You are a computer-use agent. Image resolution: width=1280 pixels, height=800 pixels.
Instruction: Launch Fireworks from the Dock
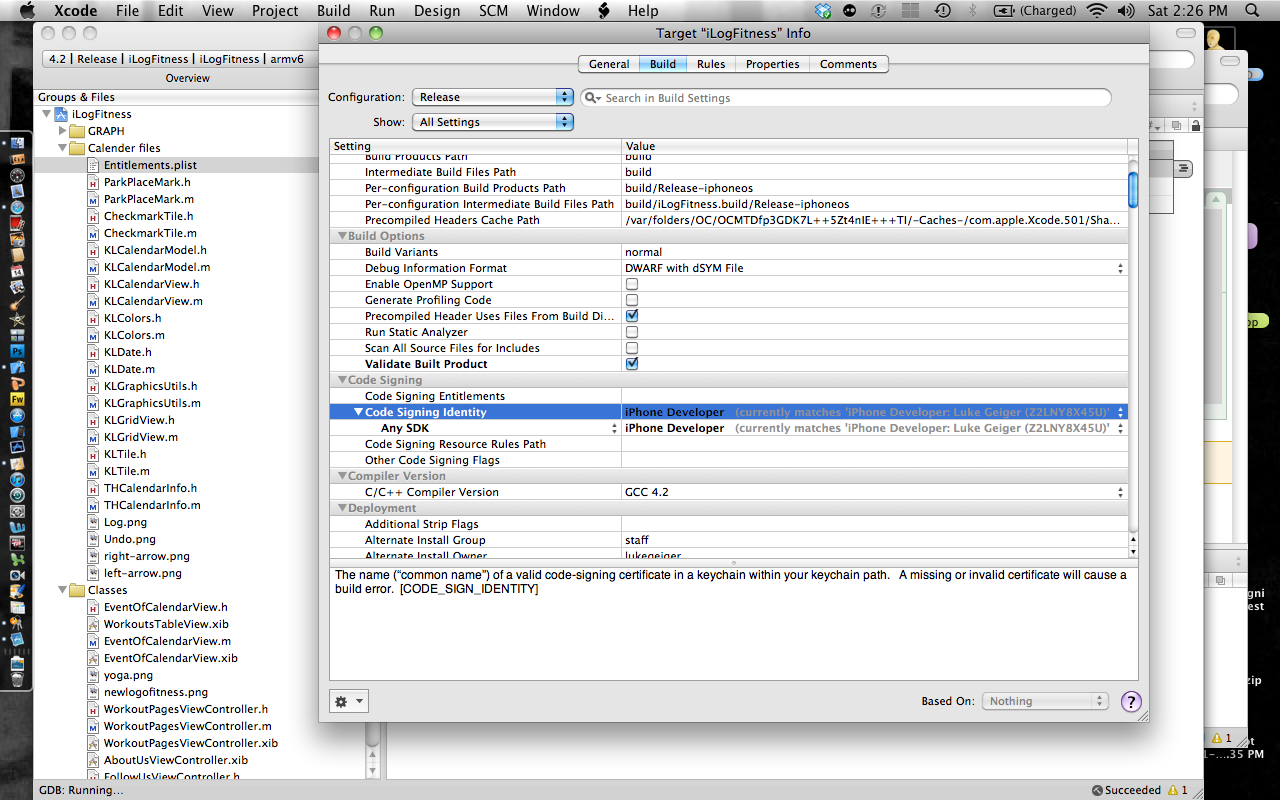point(17,399)
